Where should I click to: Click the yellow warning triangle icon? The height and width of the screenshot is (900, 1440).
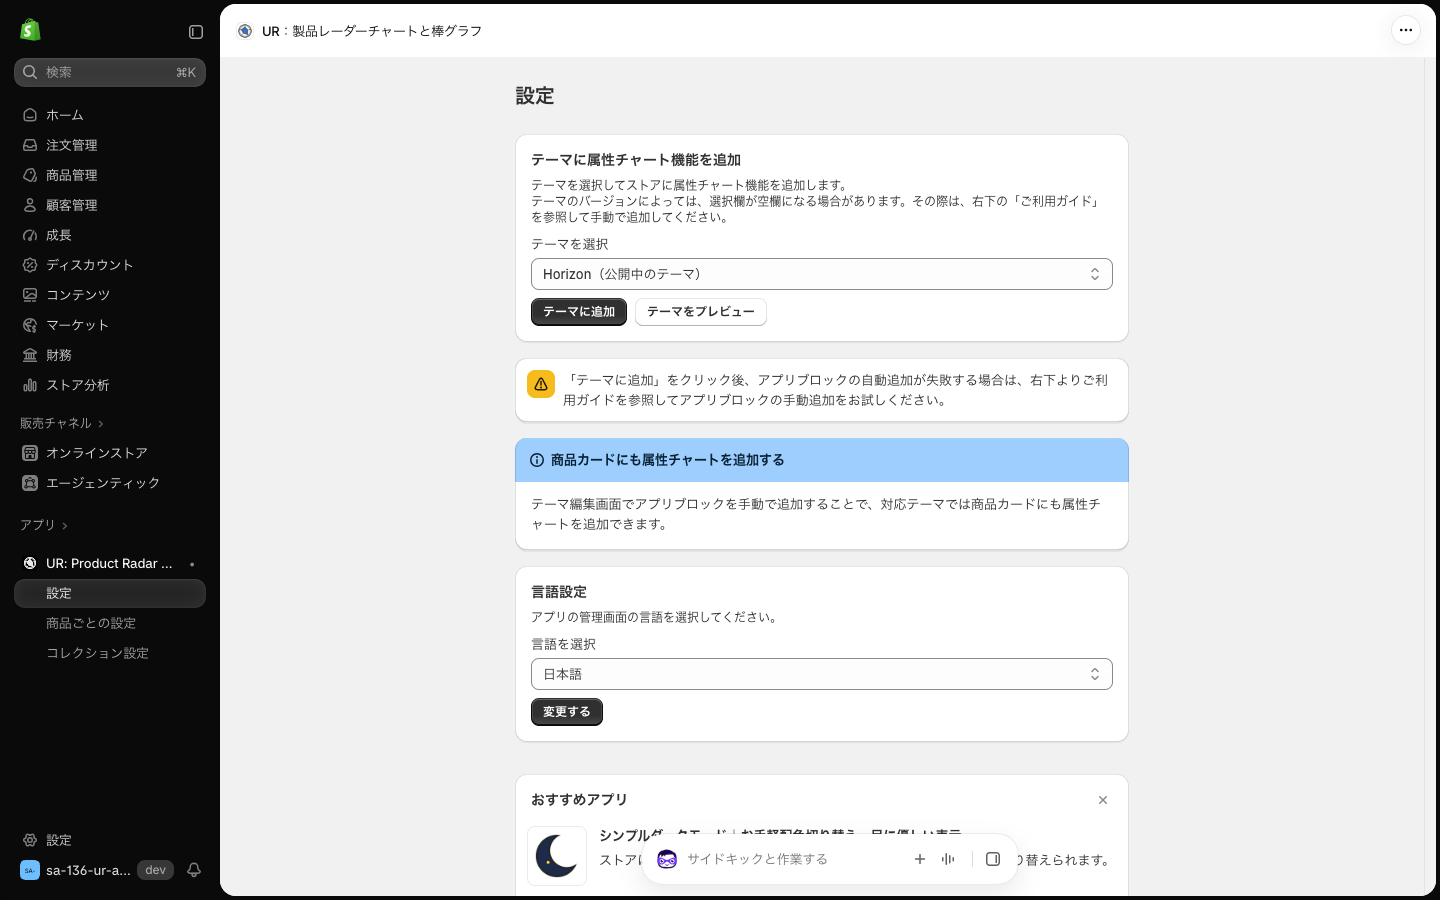coord(541,384)
